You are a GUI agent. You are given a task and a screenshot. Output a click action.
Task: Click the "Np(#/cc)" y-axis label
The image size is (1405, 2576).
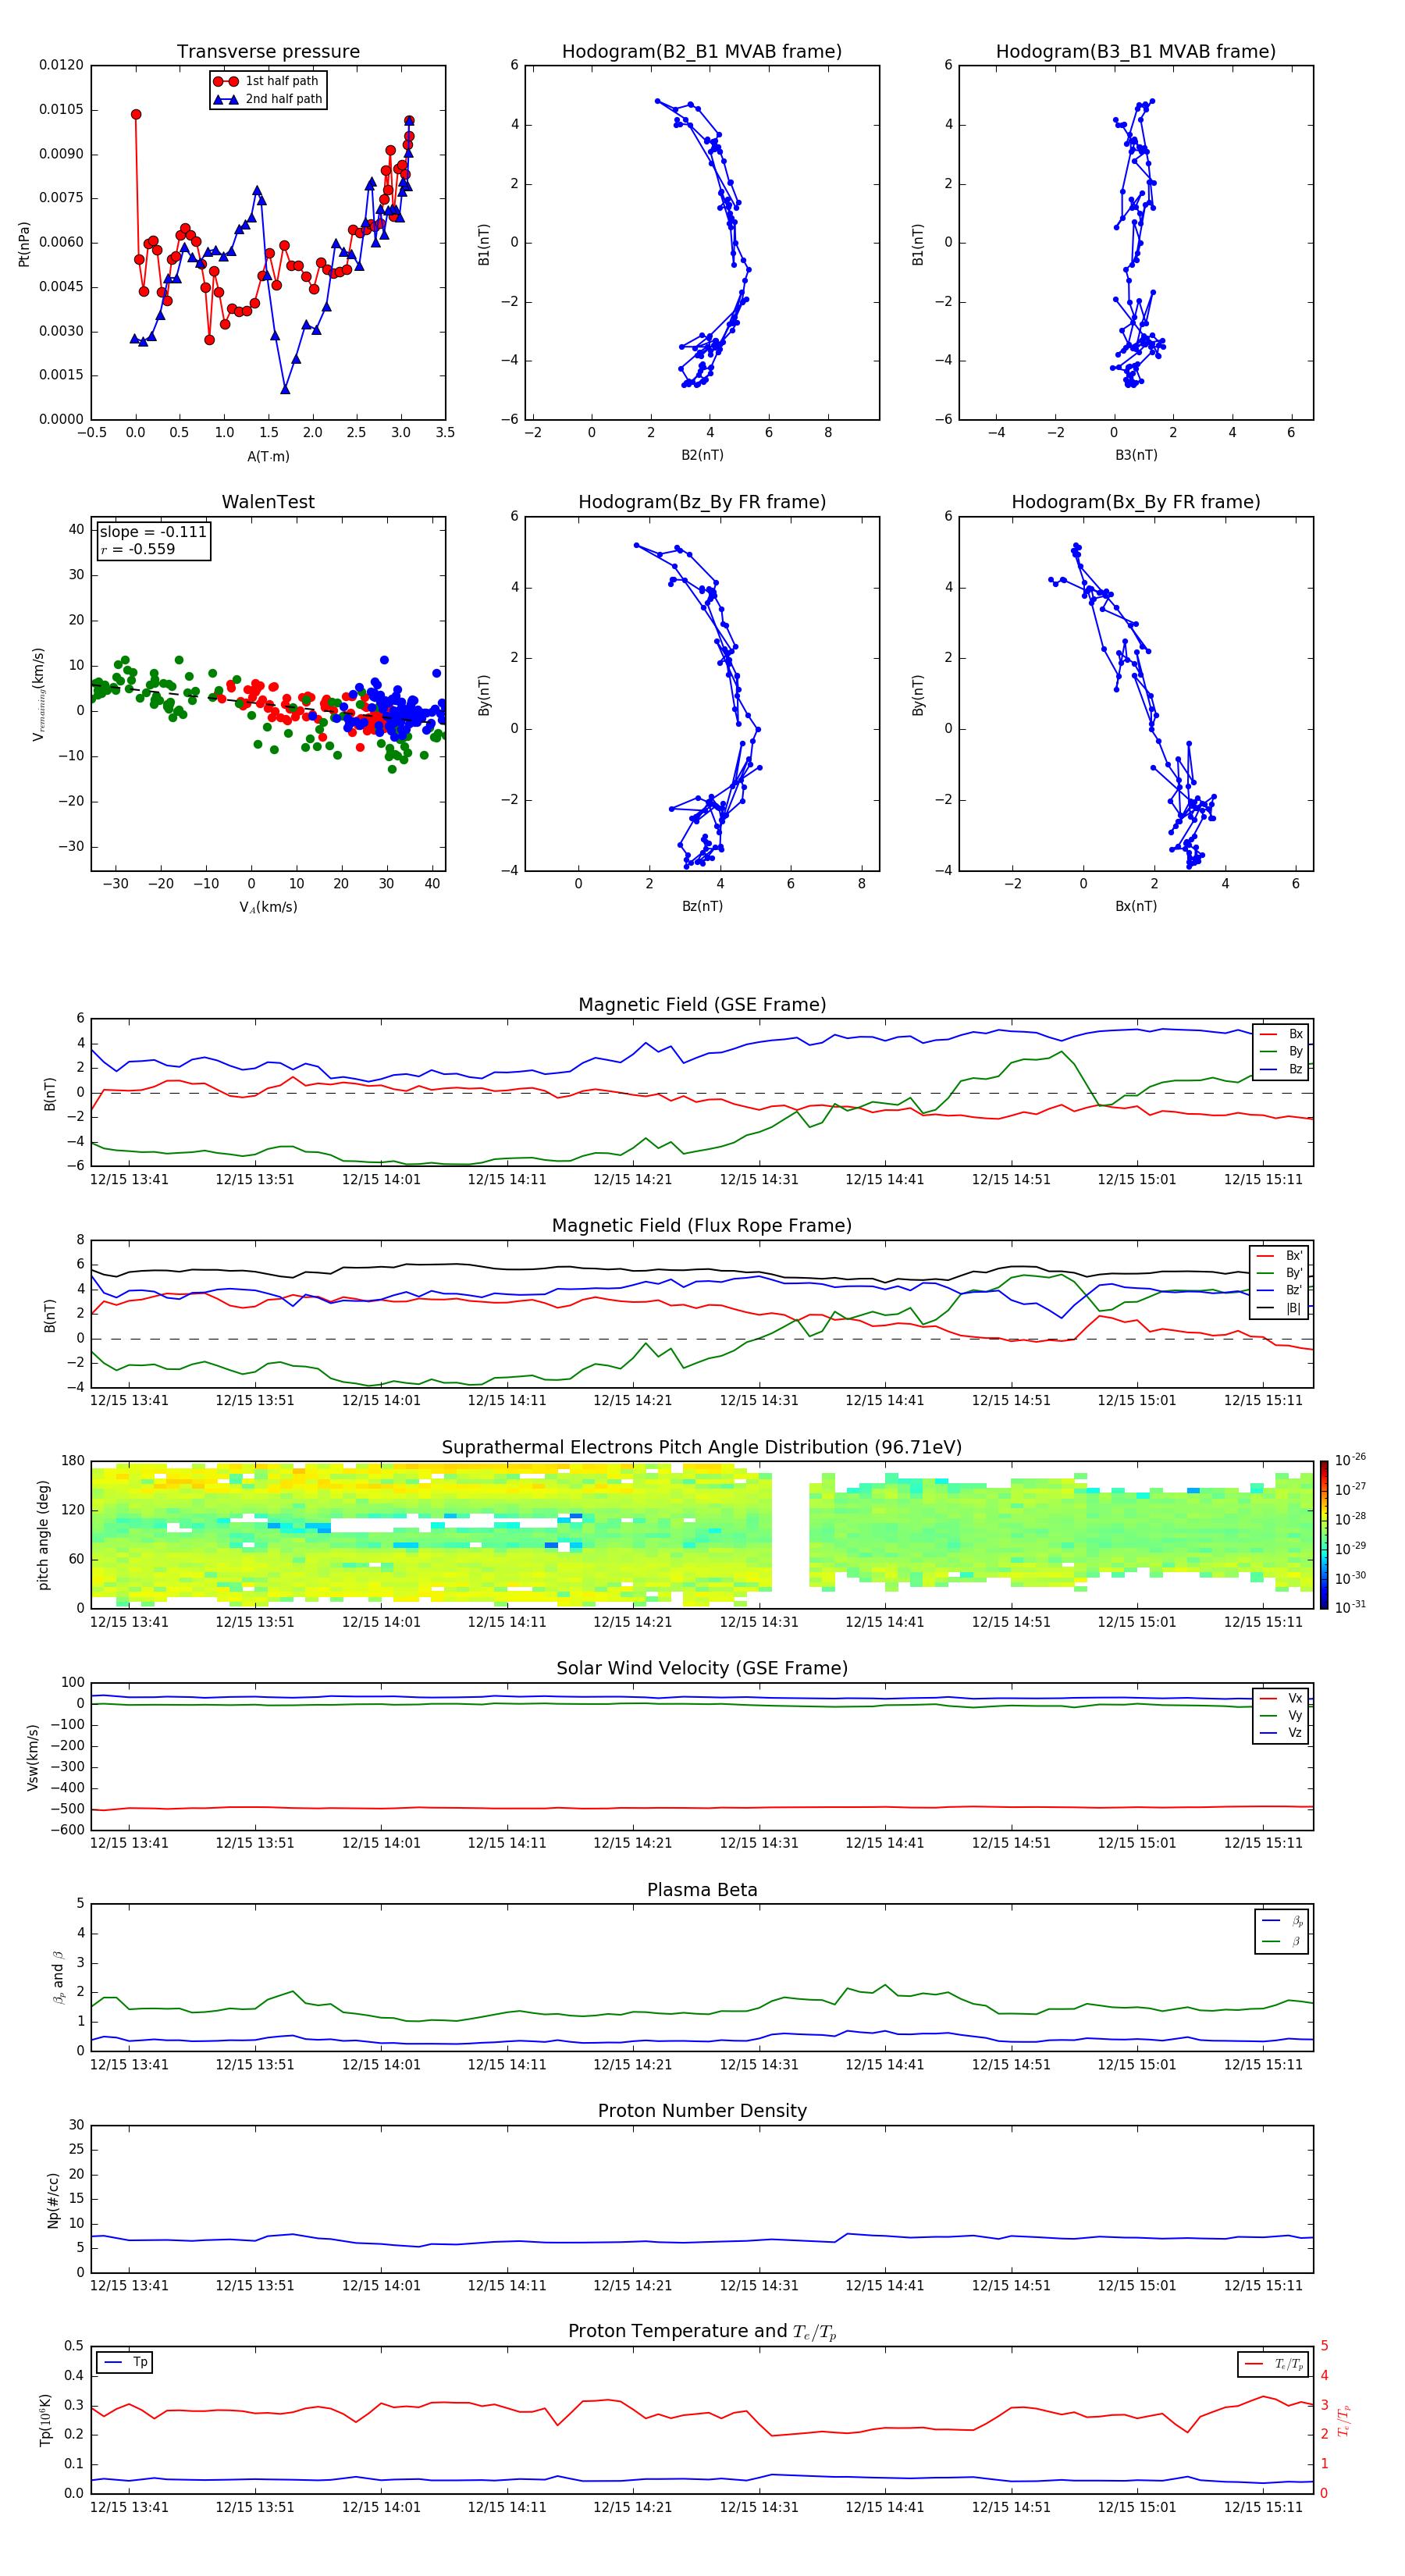53,2200
